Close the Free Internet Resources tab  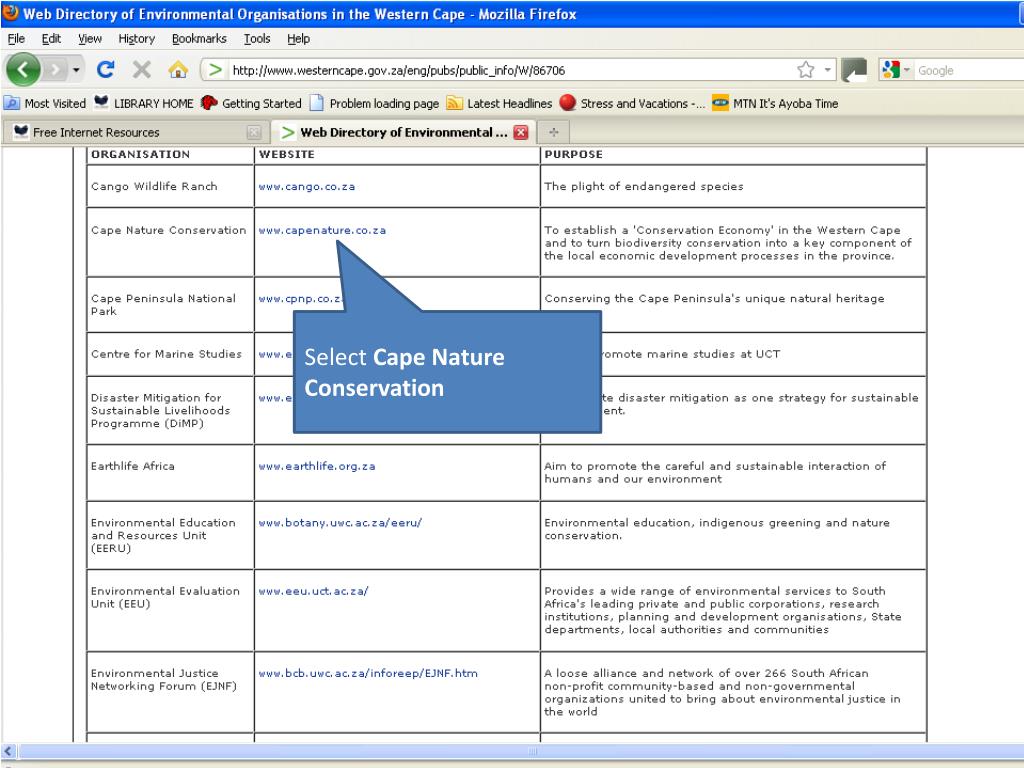coord(254,133)
